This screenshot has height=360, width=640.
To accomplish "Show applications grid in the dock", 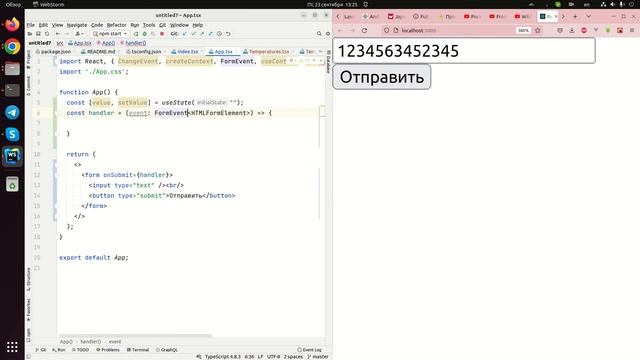I will pyautogui.click(x=12, y=347).
